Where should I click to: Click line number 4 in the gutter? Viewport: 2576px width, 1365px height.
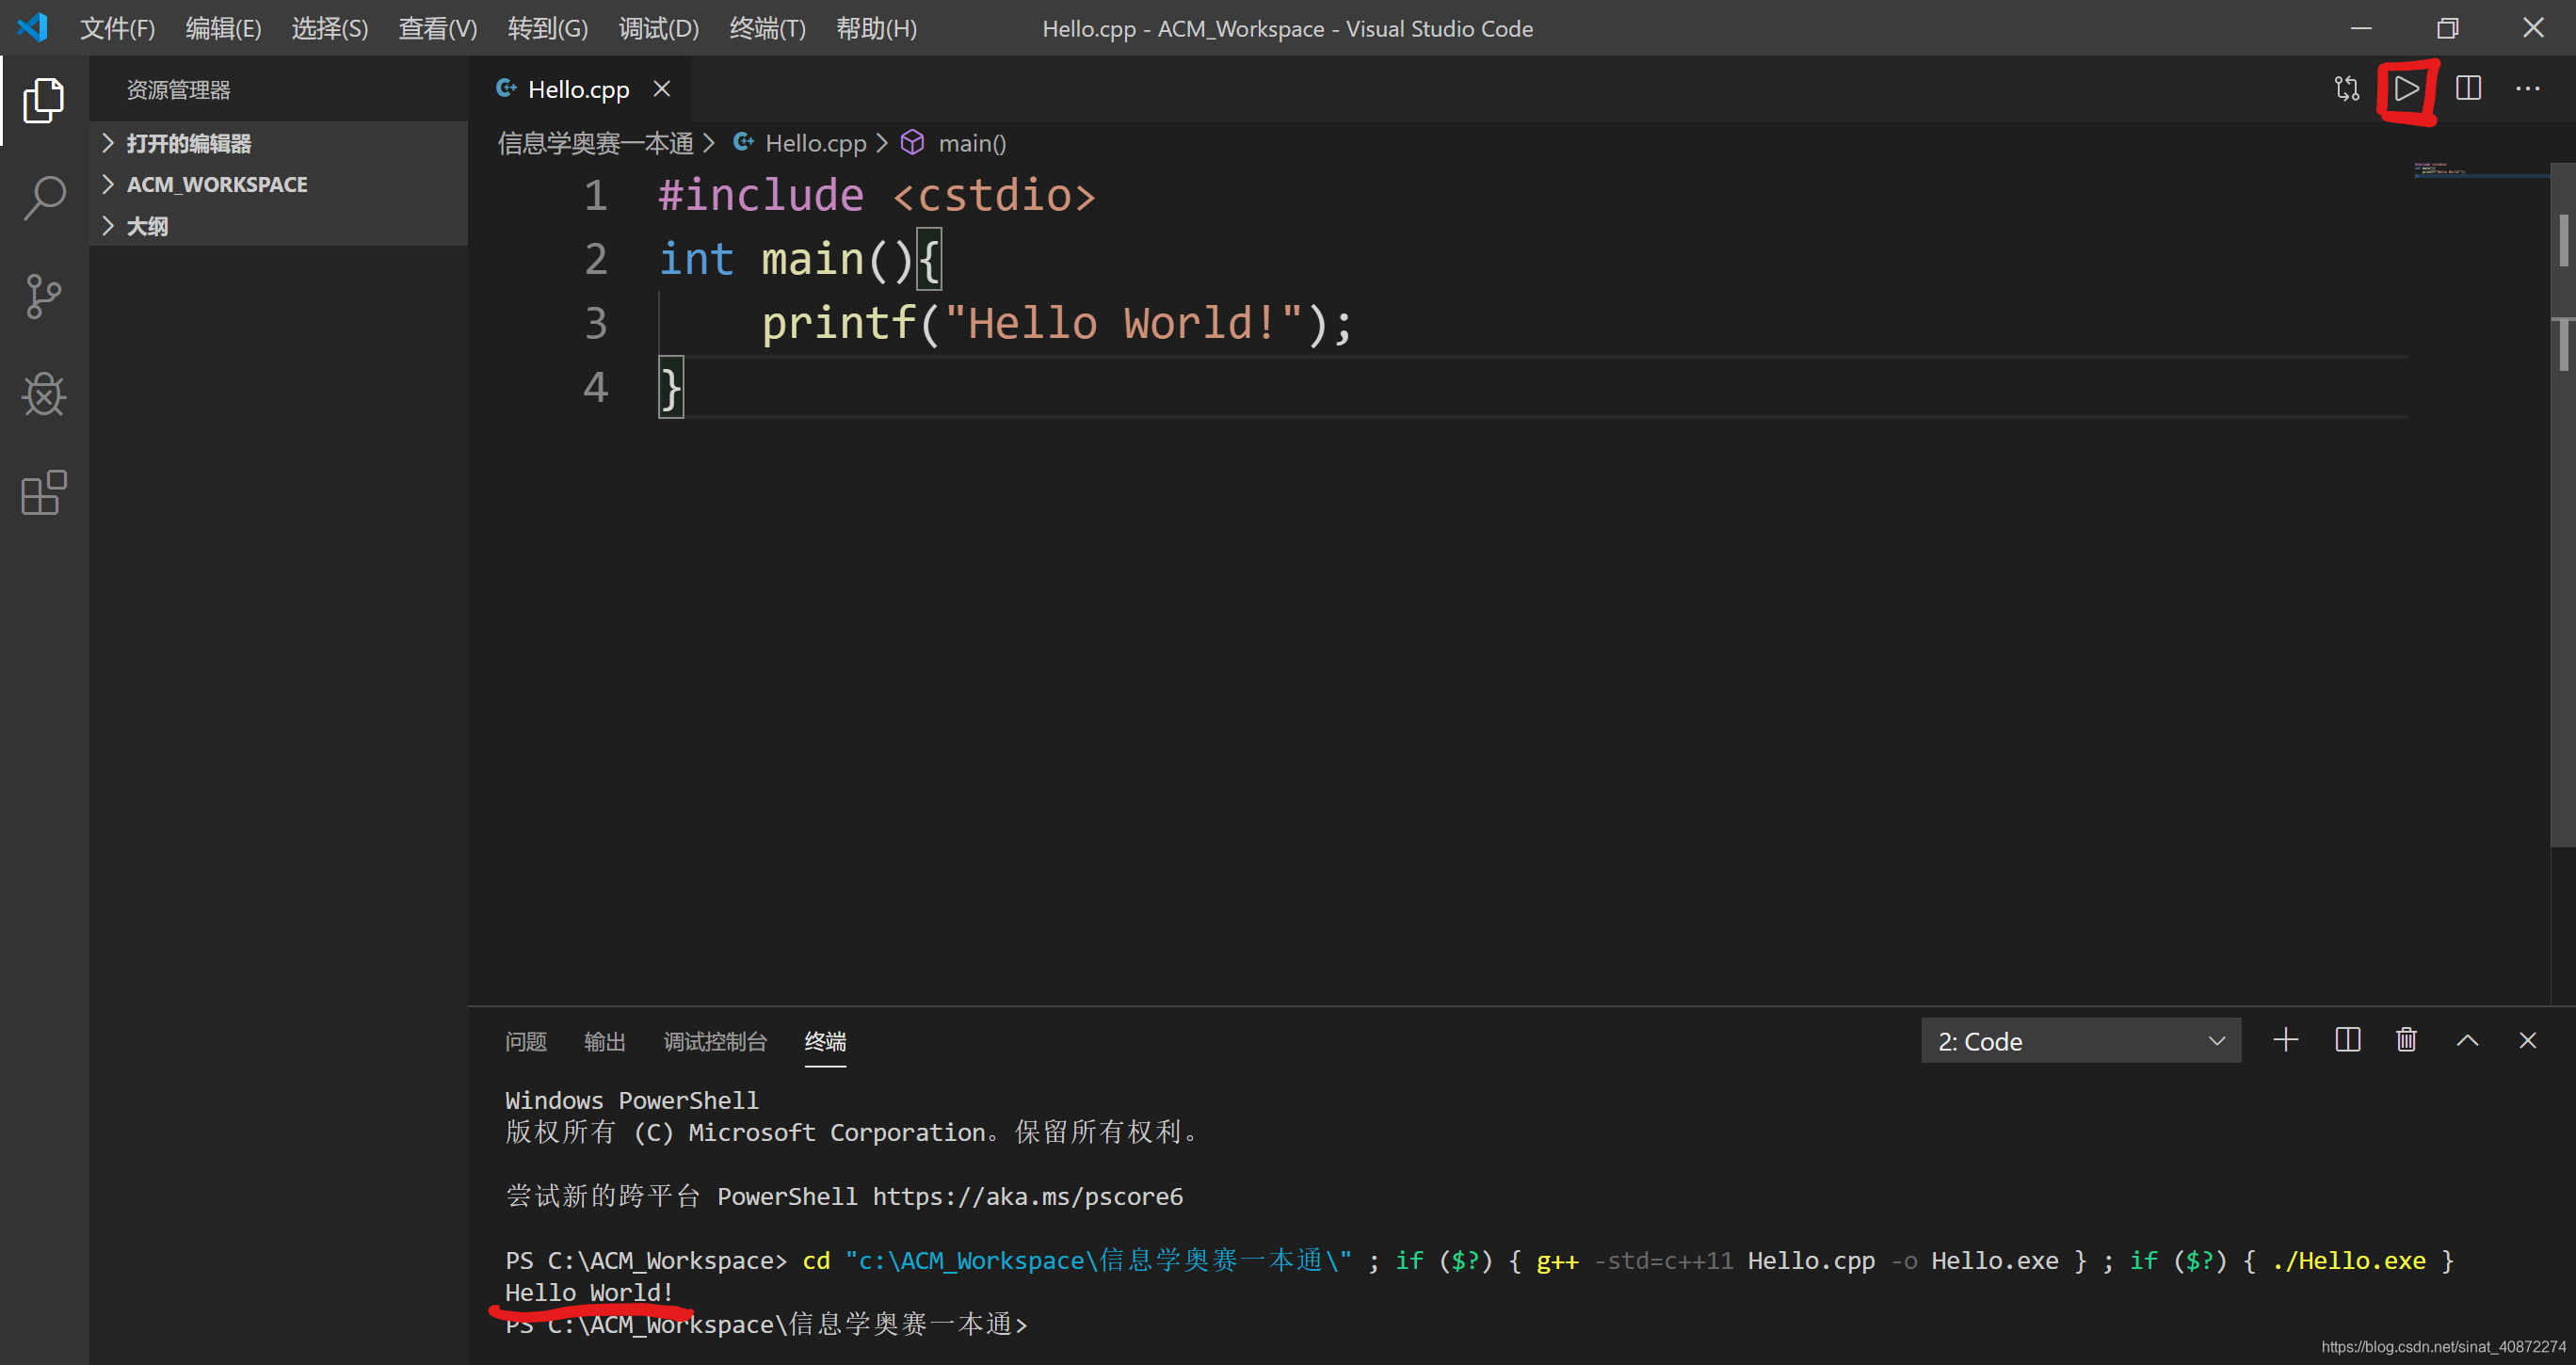596,387
